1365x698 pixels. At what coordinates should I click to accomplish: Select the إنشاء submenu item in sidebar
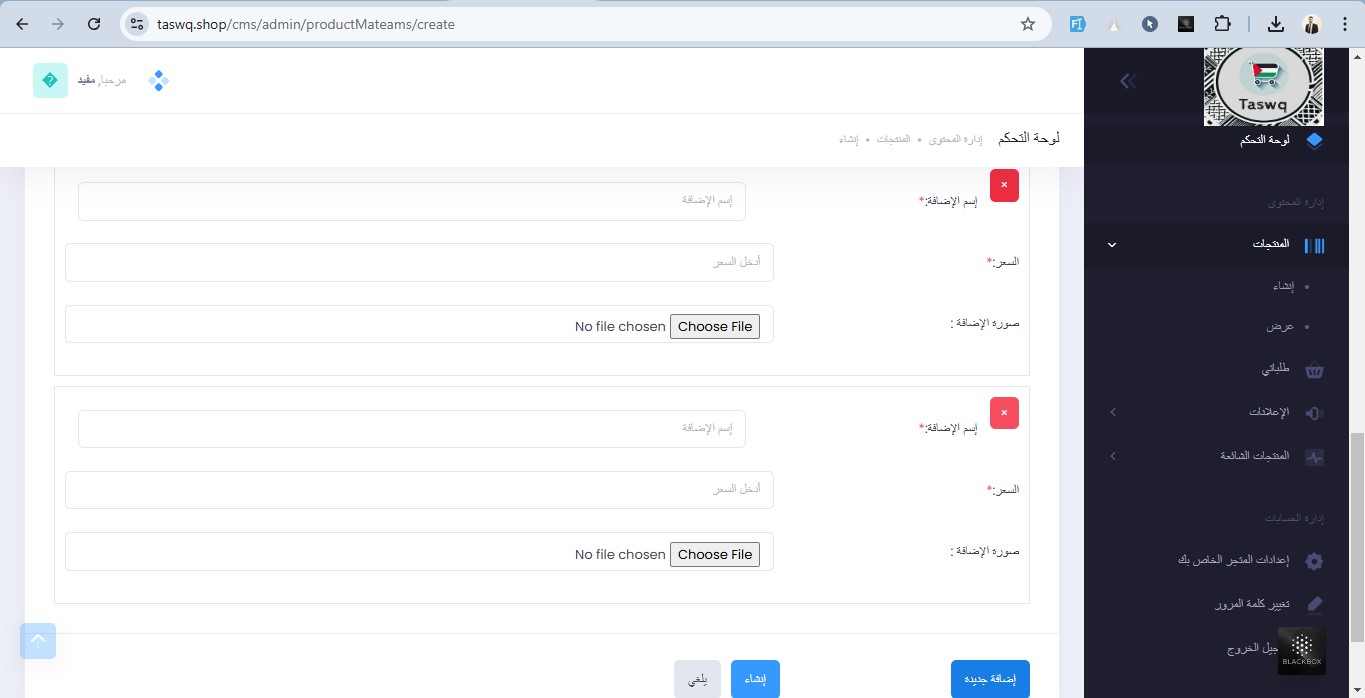click(1282, 287)
